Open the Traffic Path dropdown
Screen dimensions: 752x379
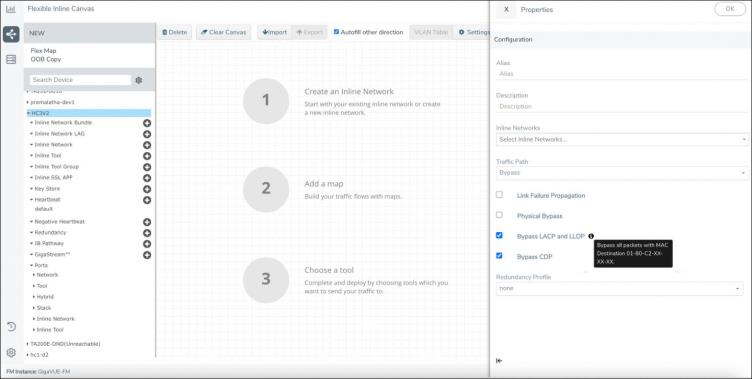click(622, 173)
